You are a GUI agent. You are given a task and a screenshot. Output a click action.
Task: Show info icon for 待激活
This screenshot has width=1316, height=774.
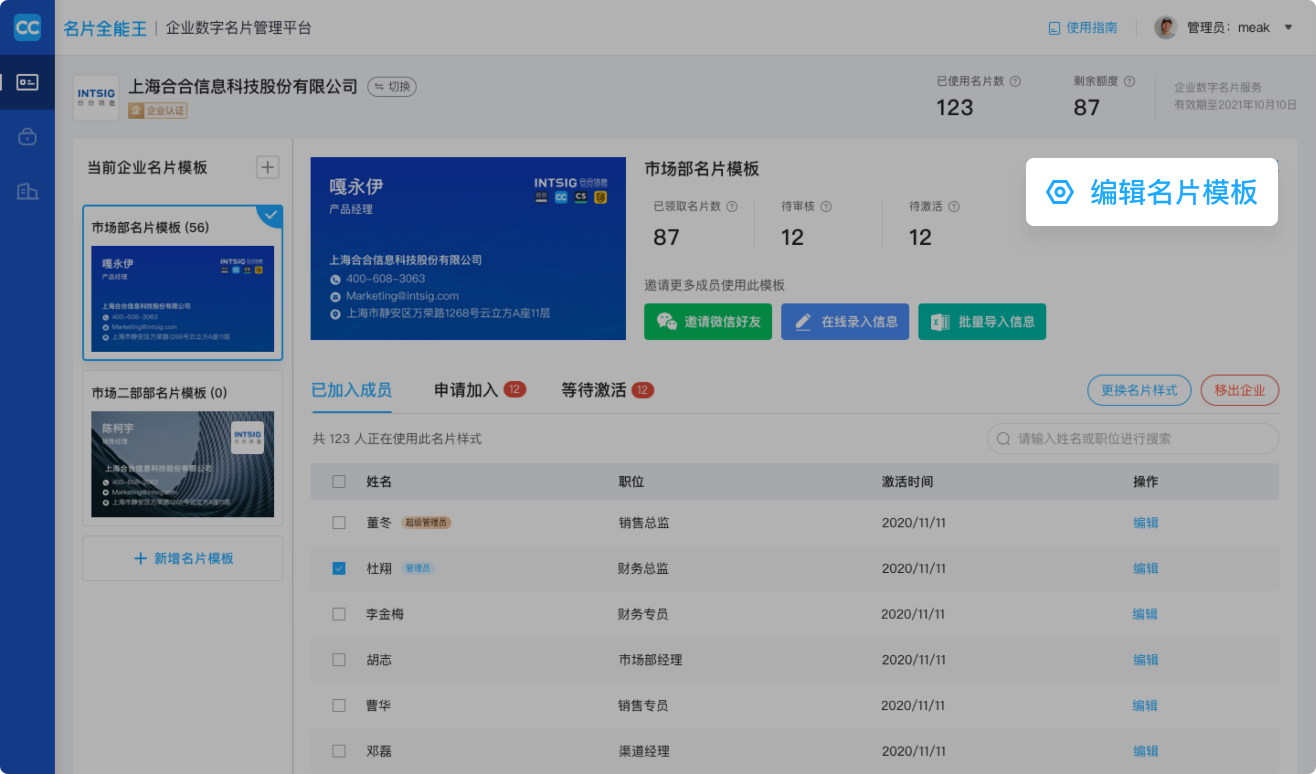coord(954,207)
